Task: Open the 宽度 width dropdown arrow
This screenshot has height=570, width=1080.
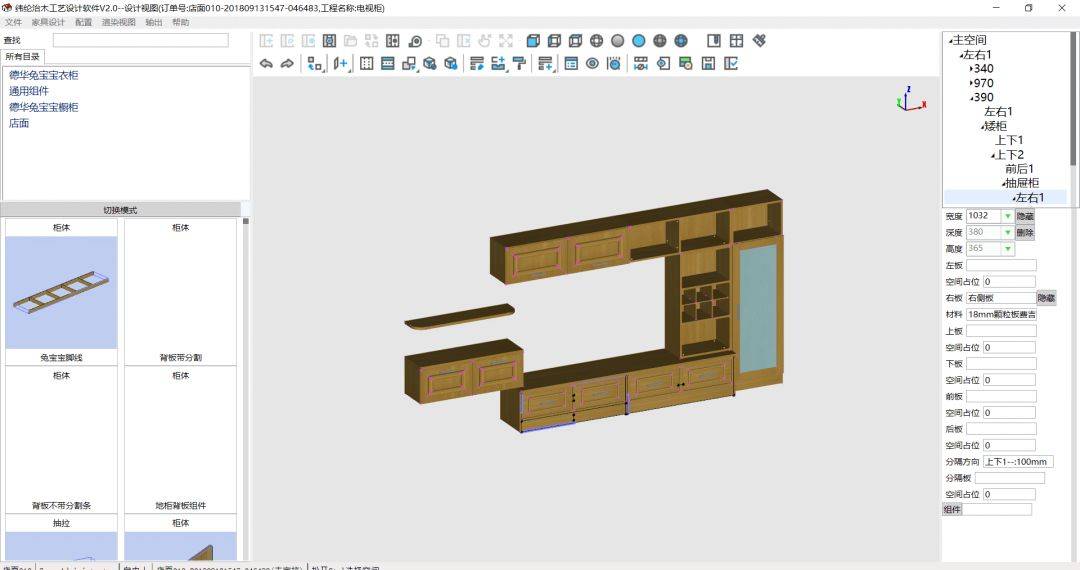Action: tap(1007, 216)
